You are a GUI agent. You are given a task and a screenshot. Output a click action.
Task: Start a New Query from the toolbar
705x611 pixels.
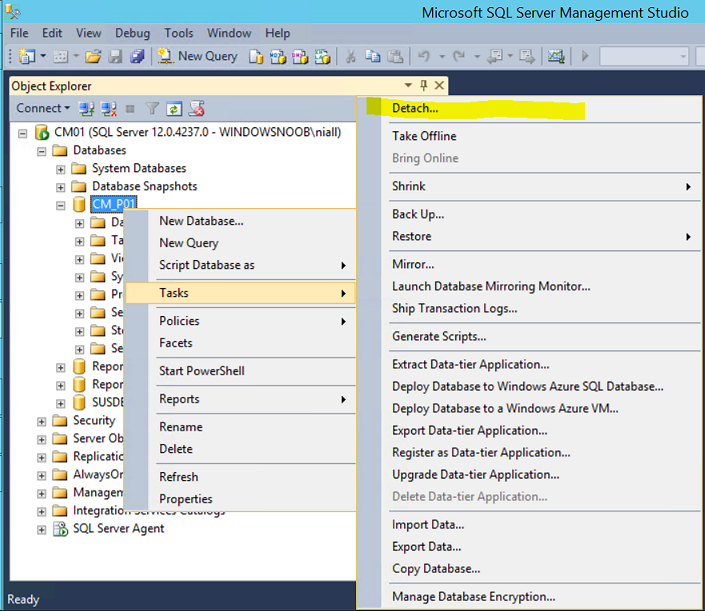pos(197,56)
